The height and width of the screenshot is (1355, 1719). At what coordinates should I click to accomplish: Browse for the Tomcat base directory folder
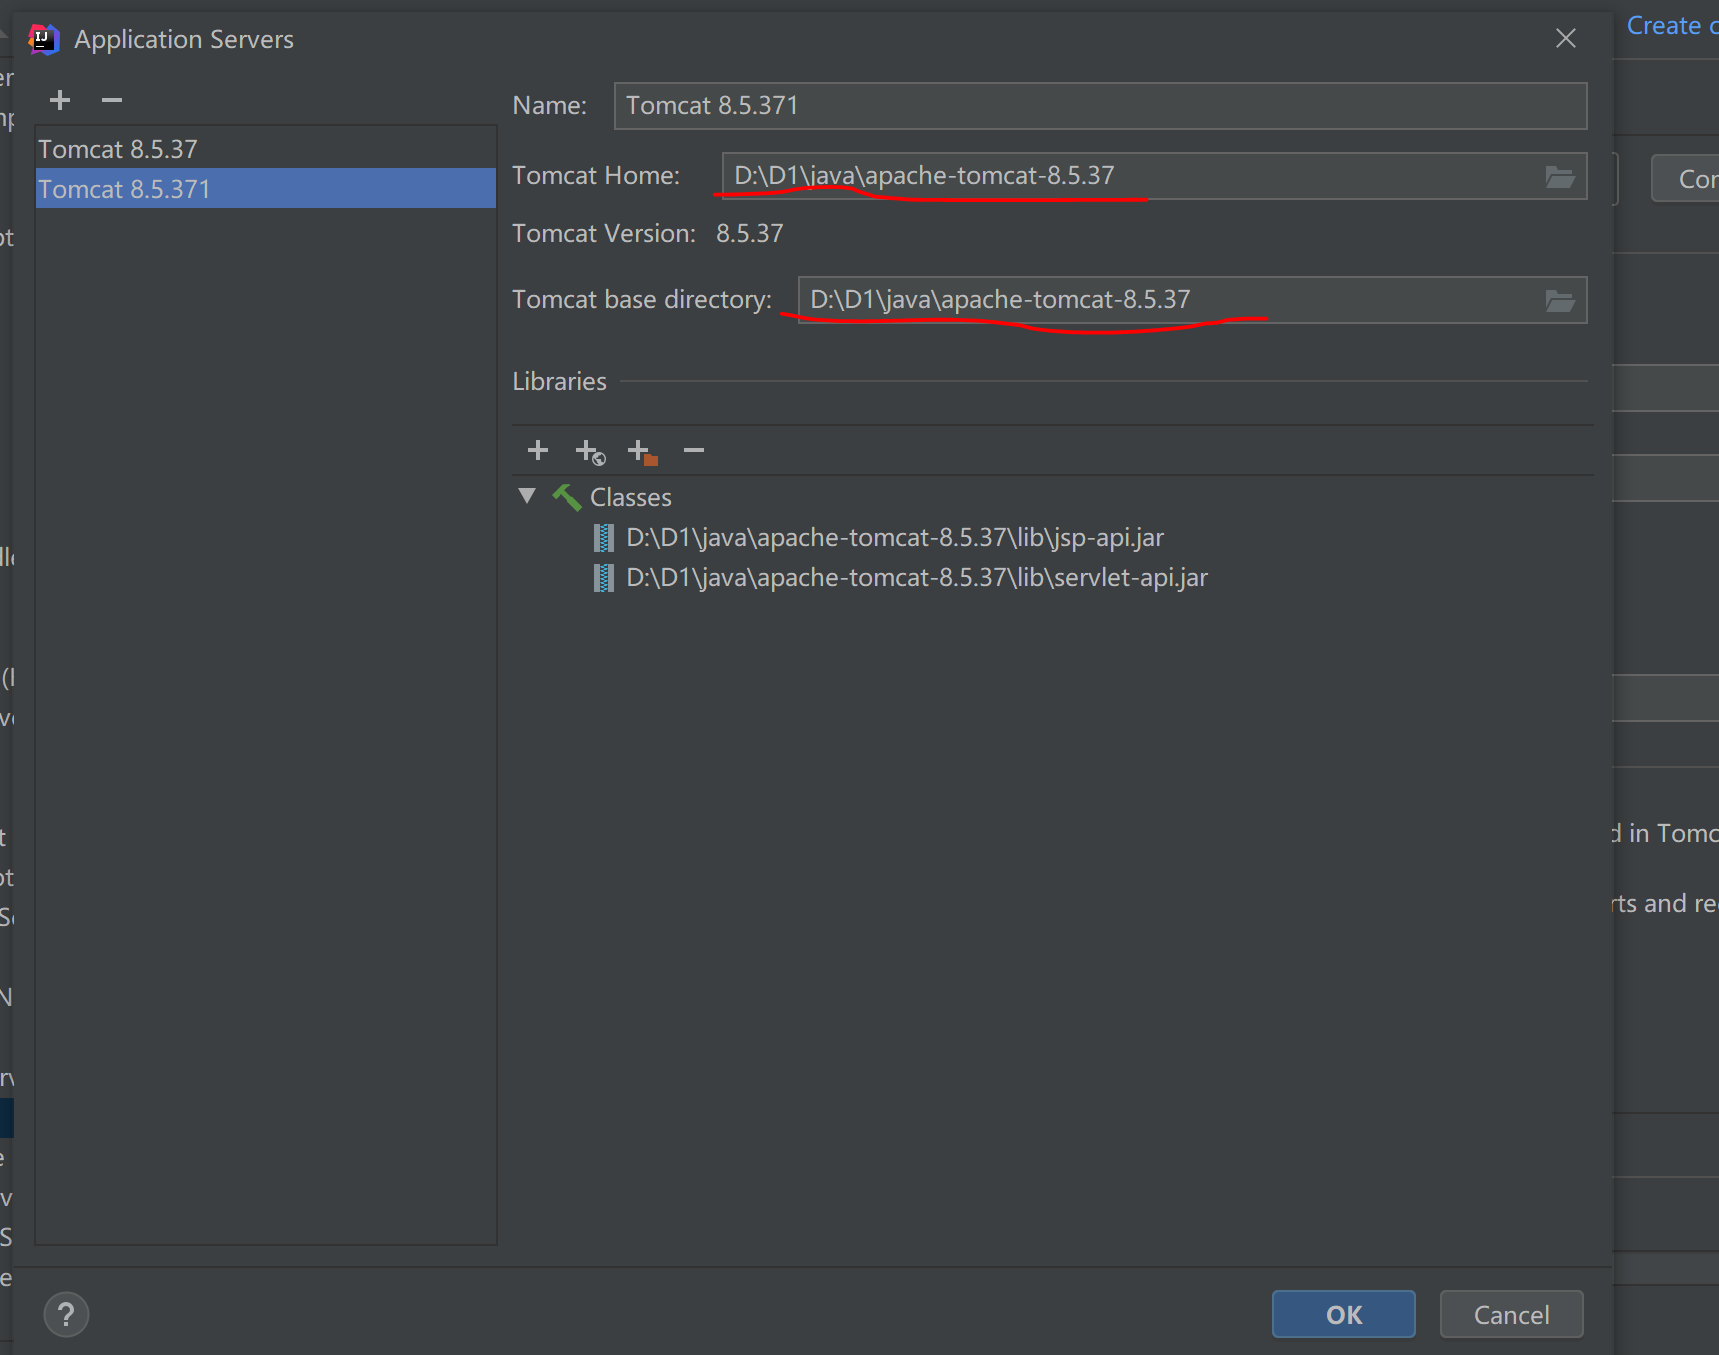pos(1559,300)
